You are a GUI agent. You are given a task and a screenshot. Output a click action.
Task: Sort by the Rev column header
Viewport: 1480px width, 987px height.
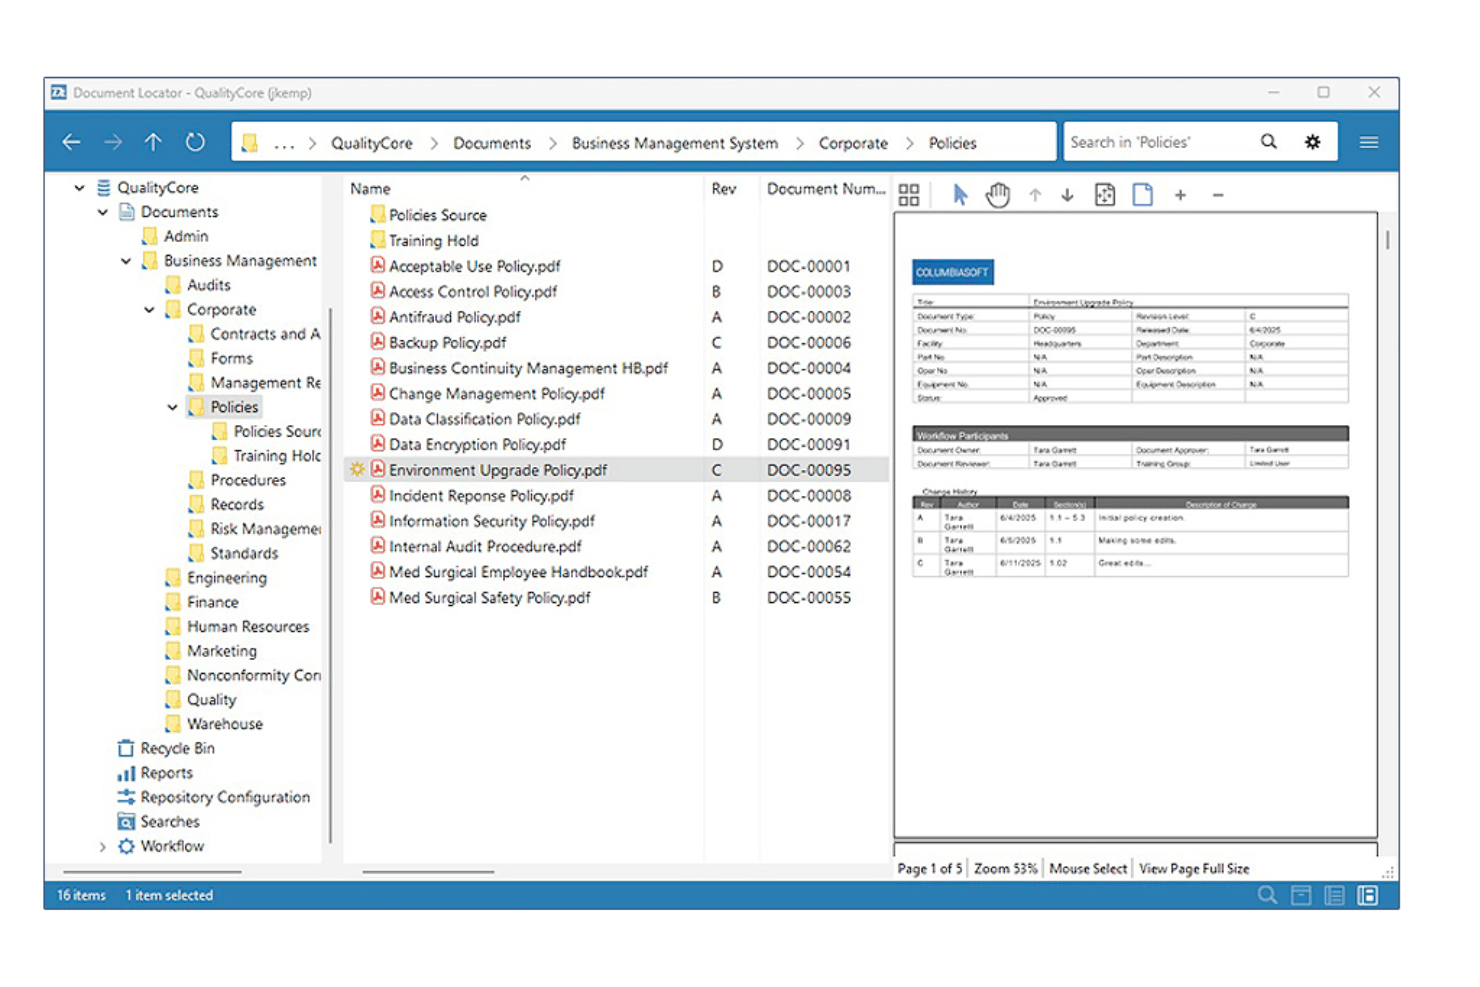click(x=724, y=189)
